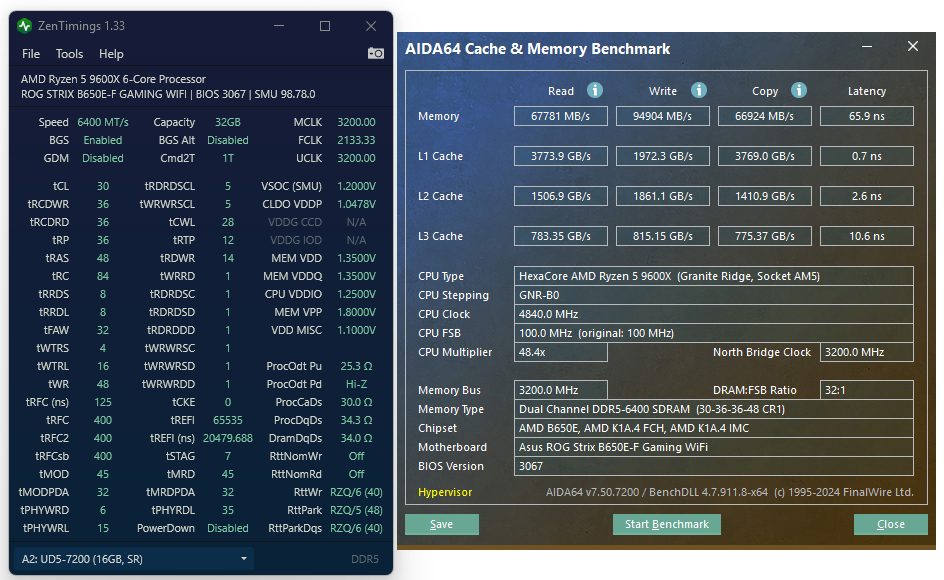
Task: Click the North Bridge Clock 3200.0 MHz field
Action: click(x=867, y=352)
